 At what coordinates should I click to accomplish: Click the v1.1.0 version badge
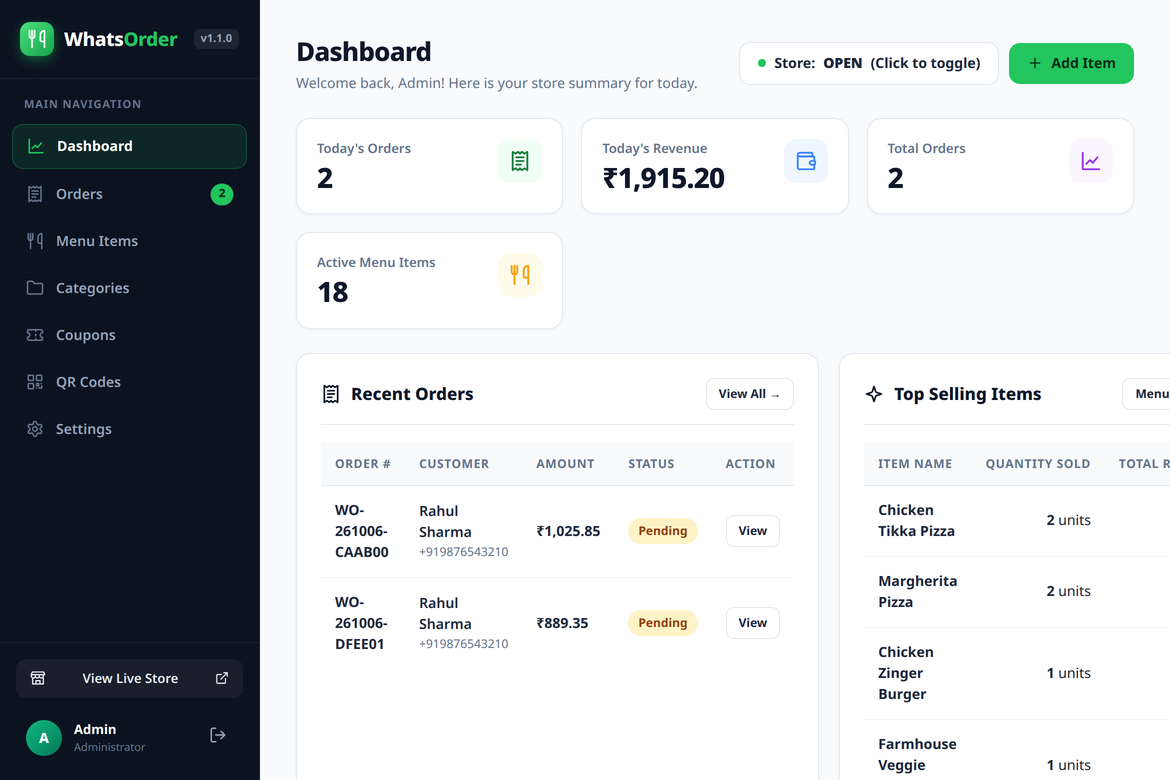[x=216, y=38]
